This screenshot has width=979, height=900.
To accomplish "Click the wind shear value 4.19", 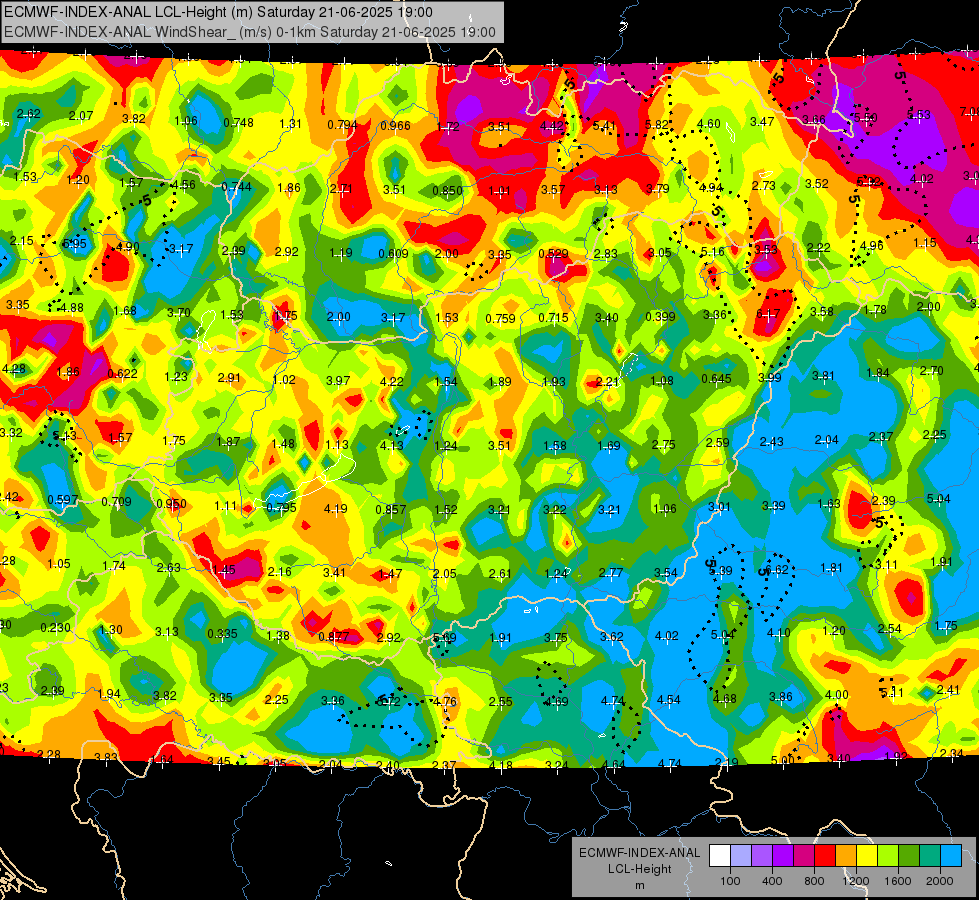I will click(335, 509).
